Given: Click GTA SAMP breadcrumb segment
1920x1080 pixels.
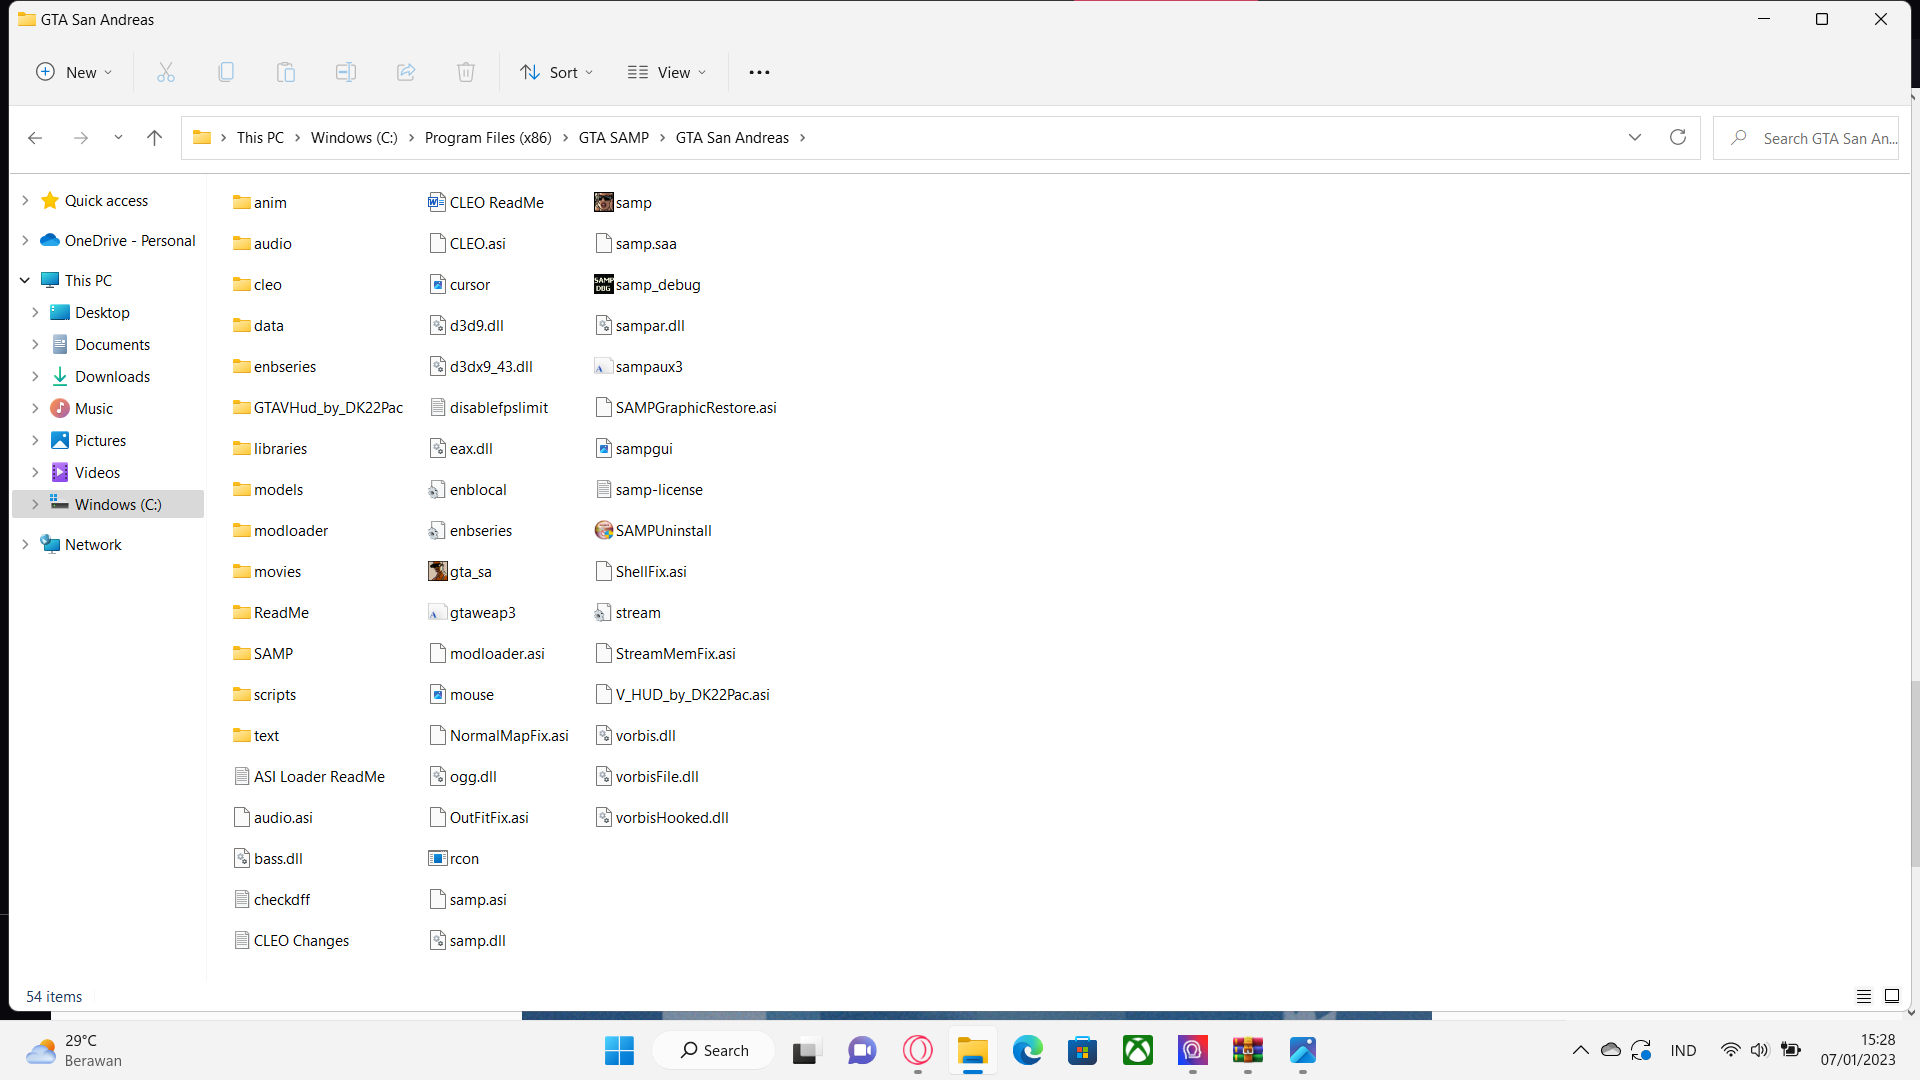Looking at the screenshot, I should [614, 138].
